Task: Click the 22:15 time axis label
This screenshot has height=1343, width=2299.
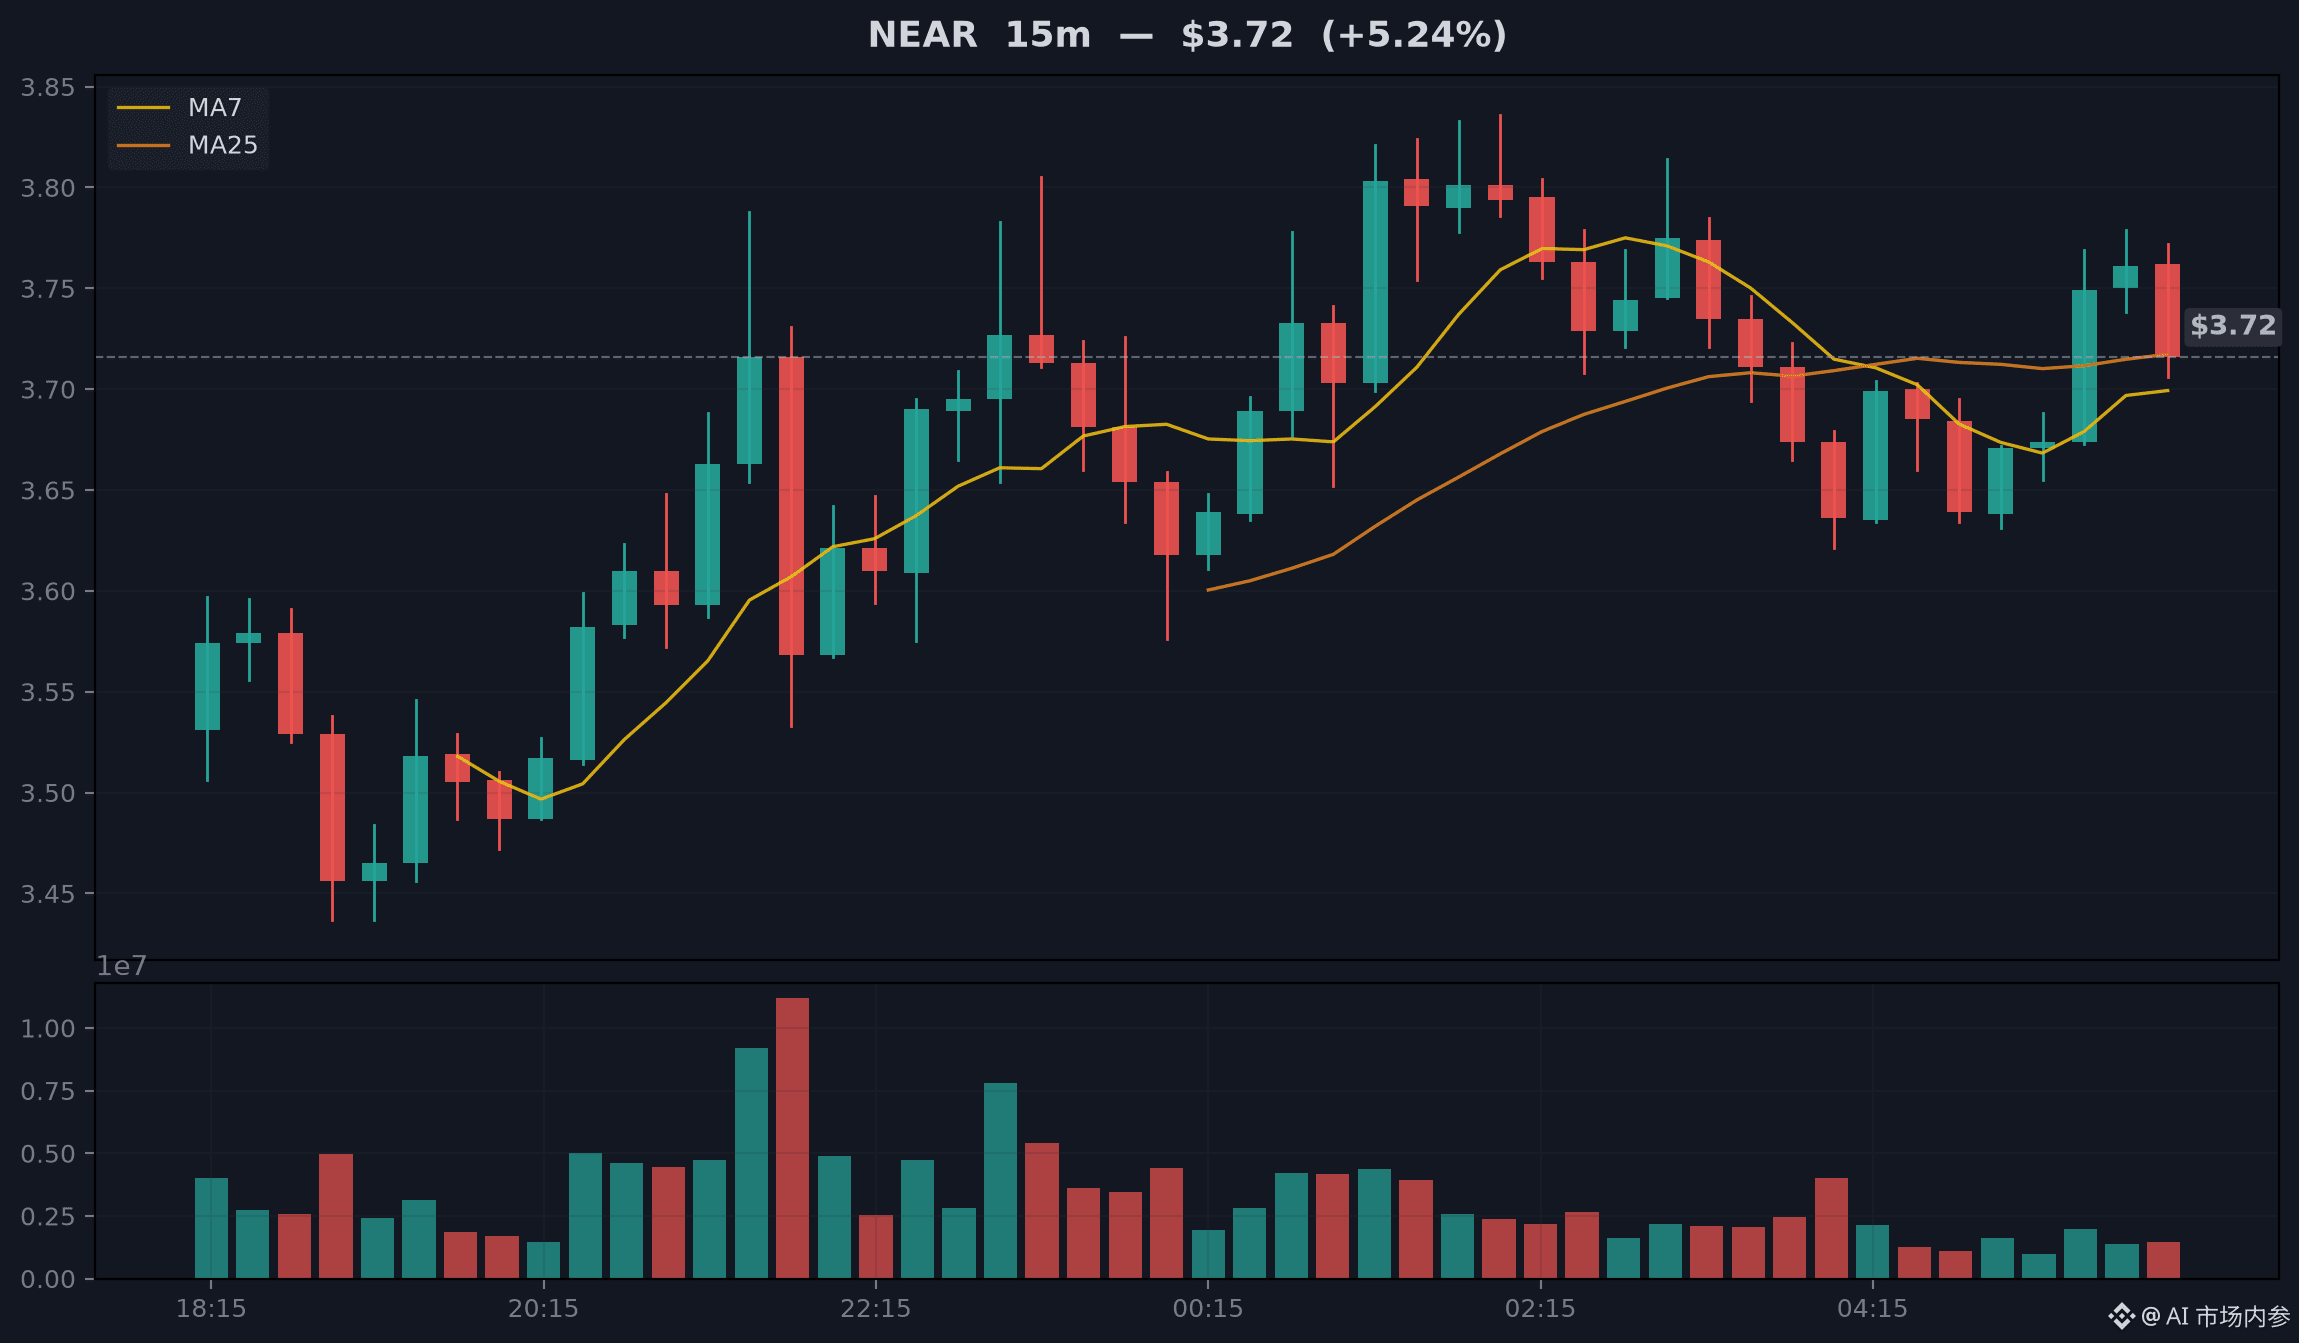Action: 875,1308
